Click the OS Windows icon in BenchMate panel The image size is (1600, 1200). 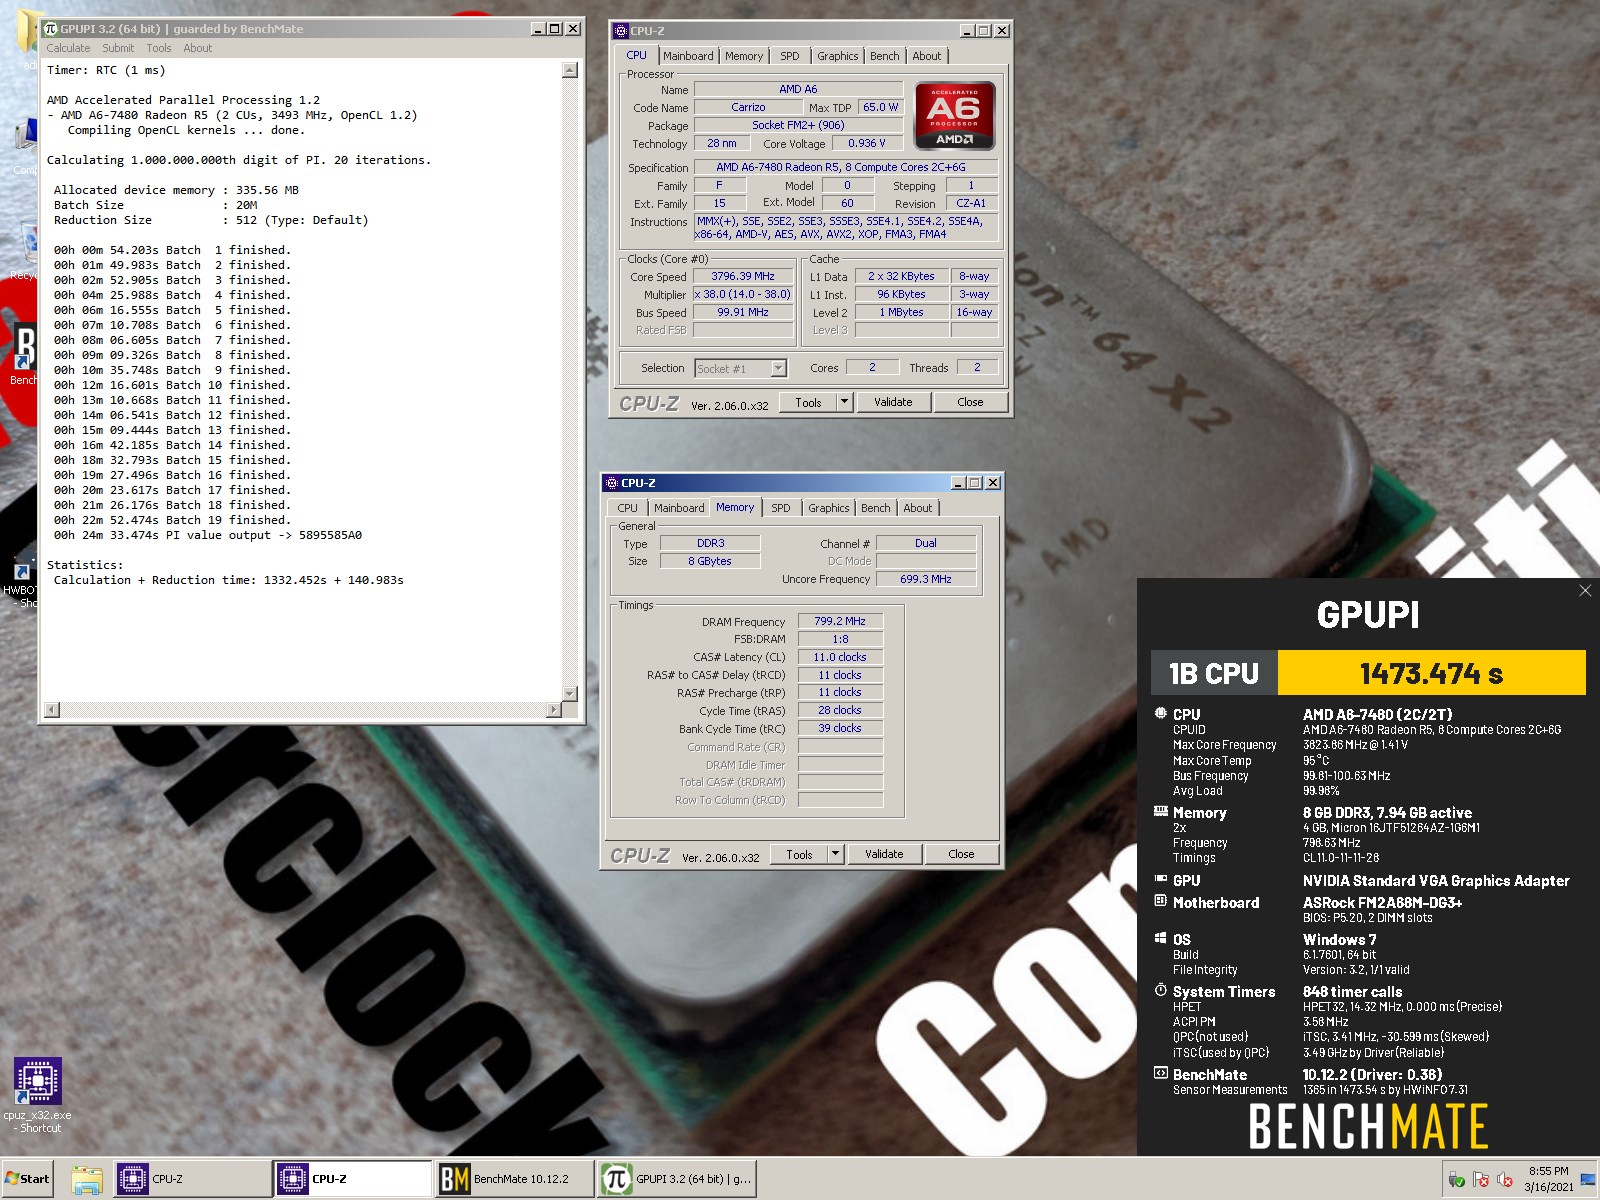click(x=1161, y=938)
